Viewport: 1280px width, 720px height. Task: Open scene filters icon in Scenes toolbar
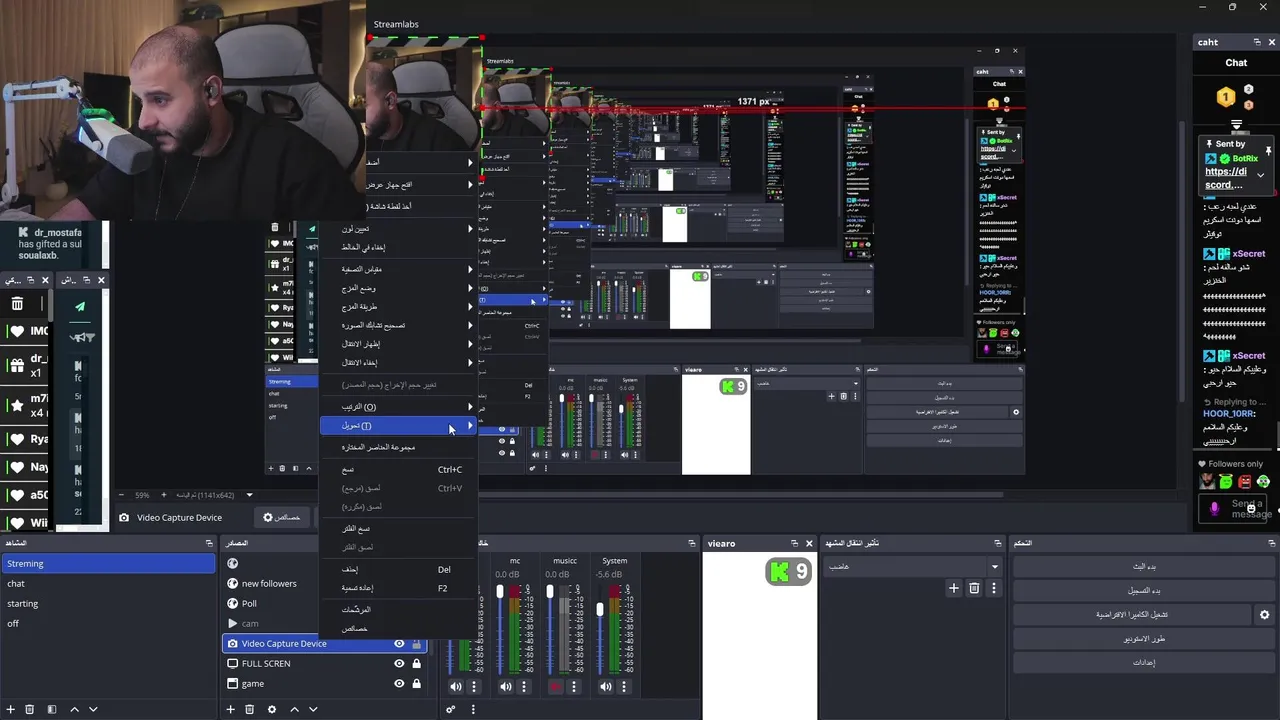click(51, 709)
